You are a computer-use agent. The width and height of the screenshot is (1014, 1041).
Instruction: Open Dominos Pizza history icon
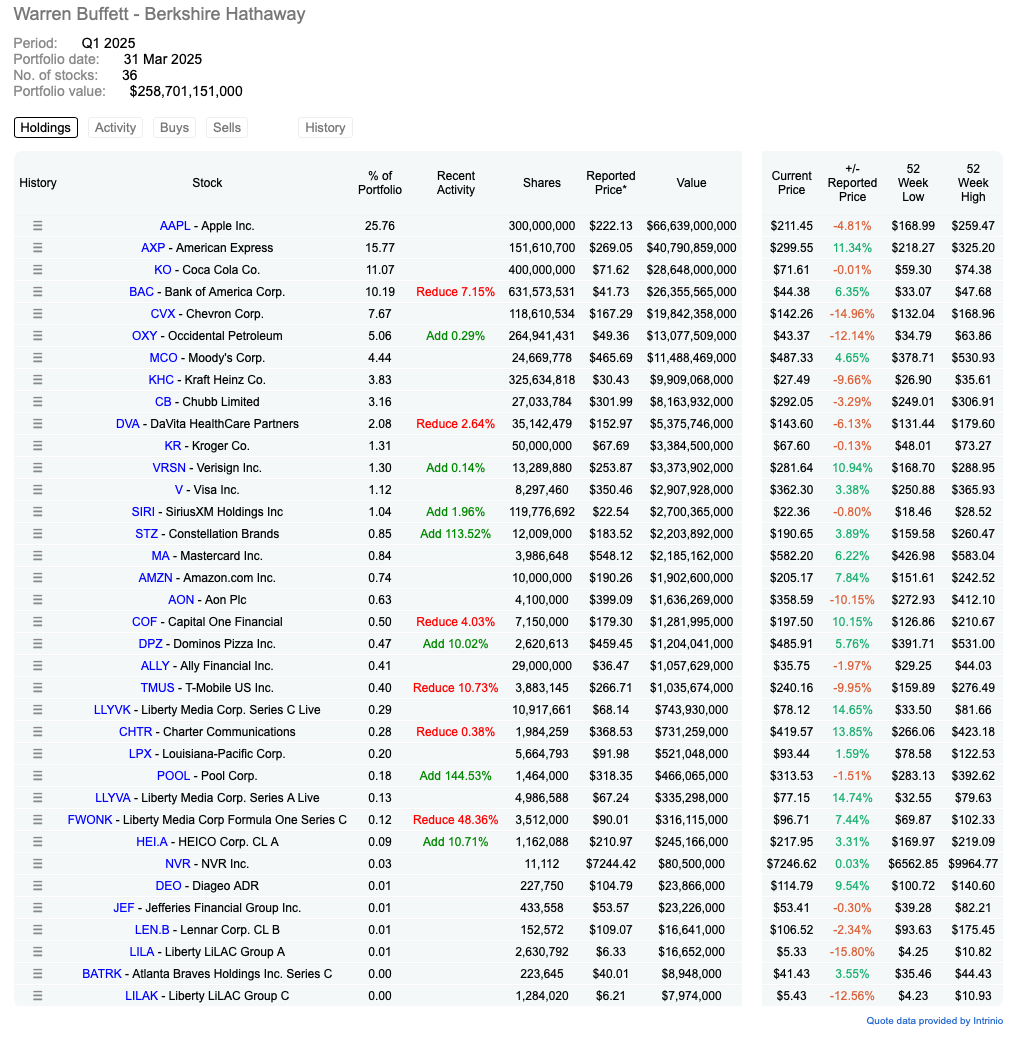click(38, 643)
